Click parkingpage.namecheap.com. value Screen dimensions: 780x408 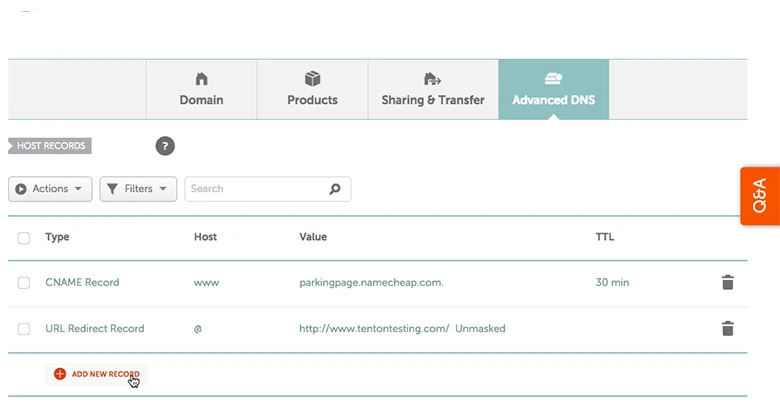(x=371, y=283)
